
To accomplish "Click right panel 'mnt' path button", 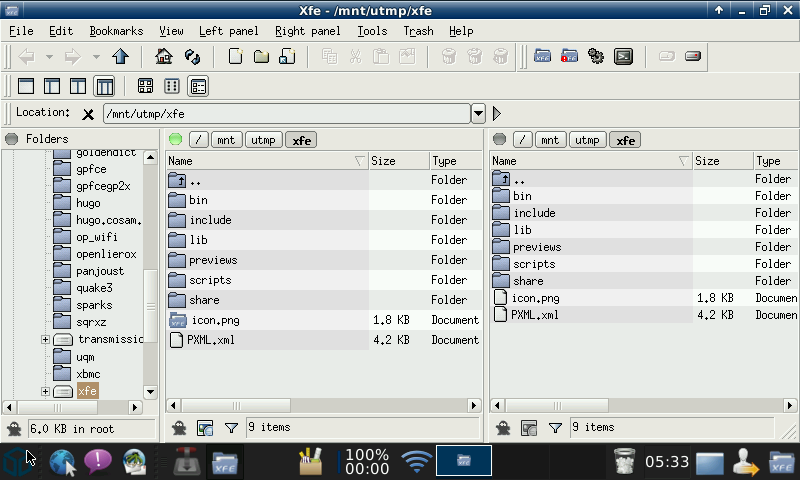I will point(550,140).
